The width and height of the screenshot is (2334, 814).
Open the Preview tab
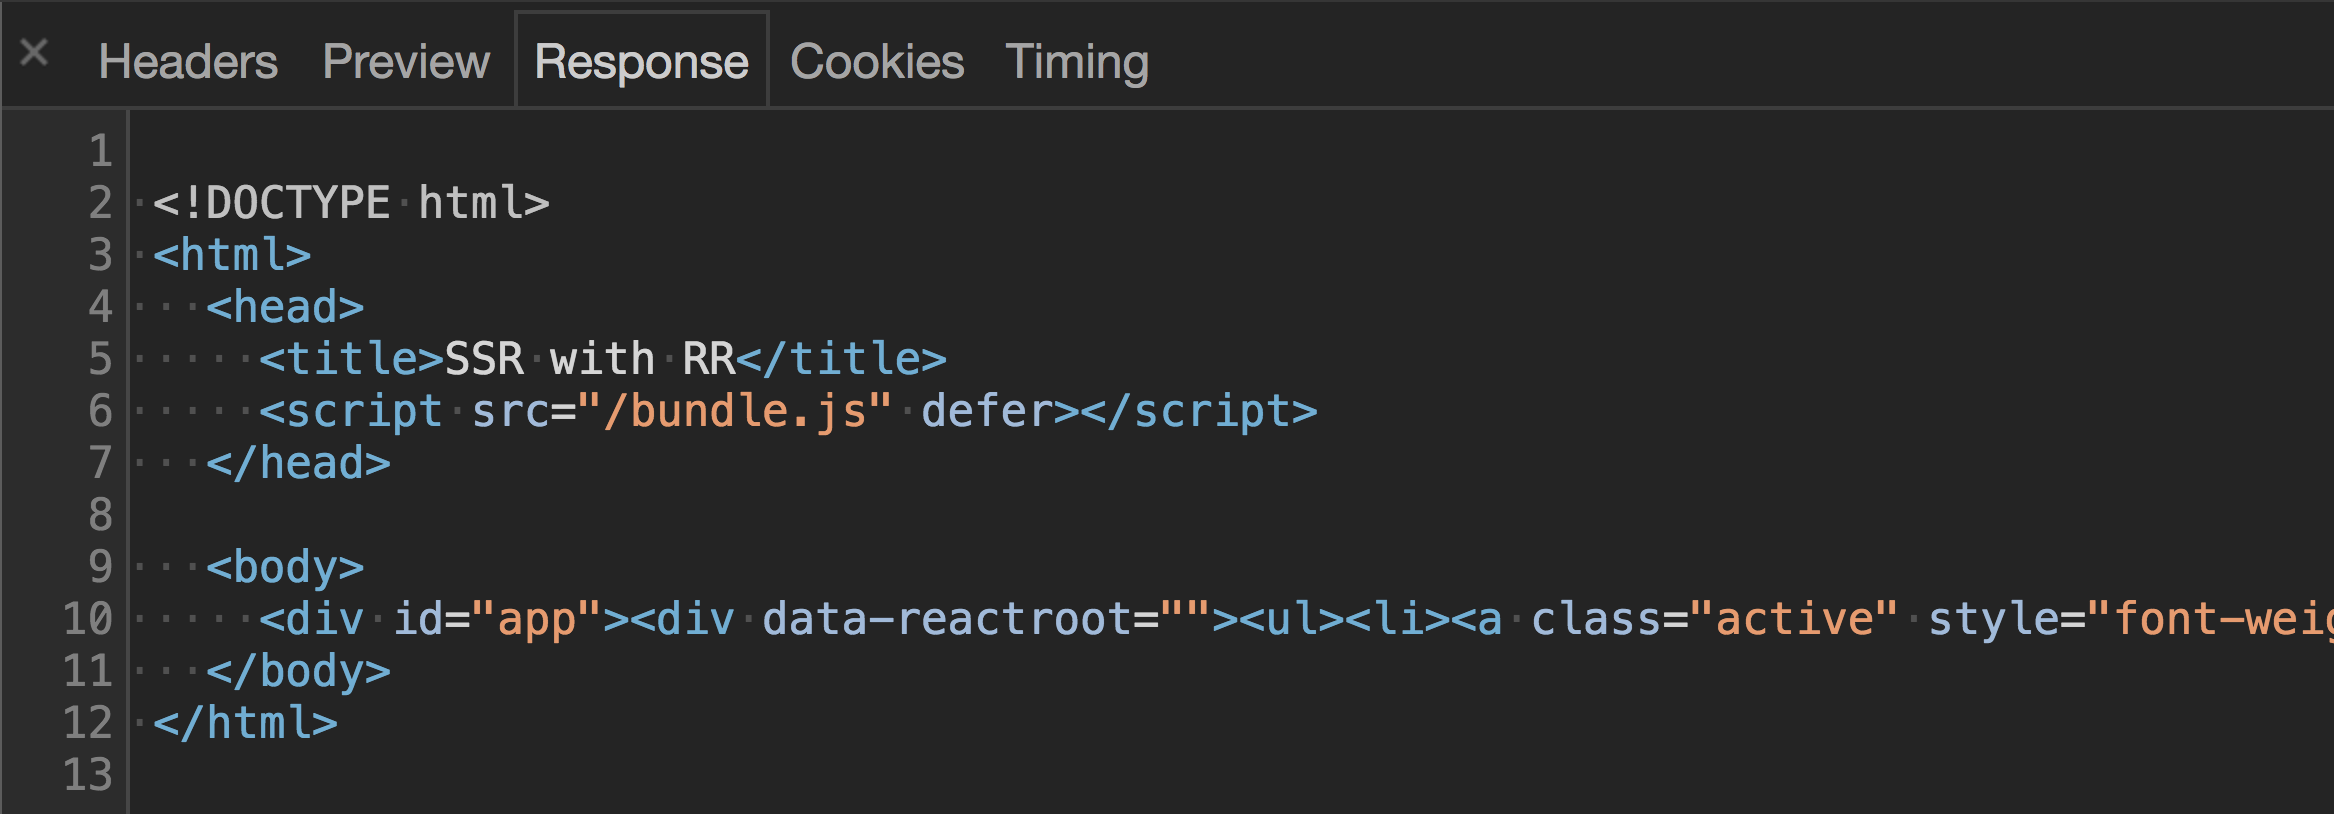[406, 62]
